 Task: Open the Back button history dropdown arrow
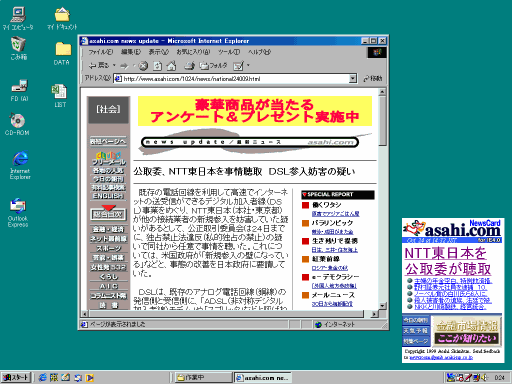114,66
